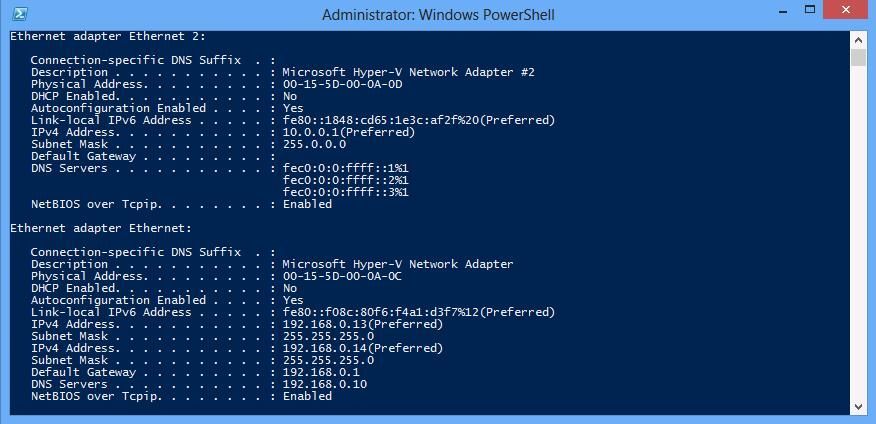Viewport: 876px width, 424px height.
Task: Click the physical address 00-15-5D-00-0A-0D
Action: pos(345,84)
